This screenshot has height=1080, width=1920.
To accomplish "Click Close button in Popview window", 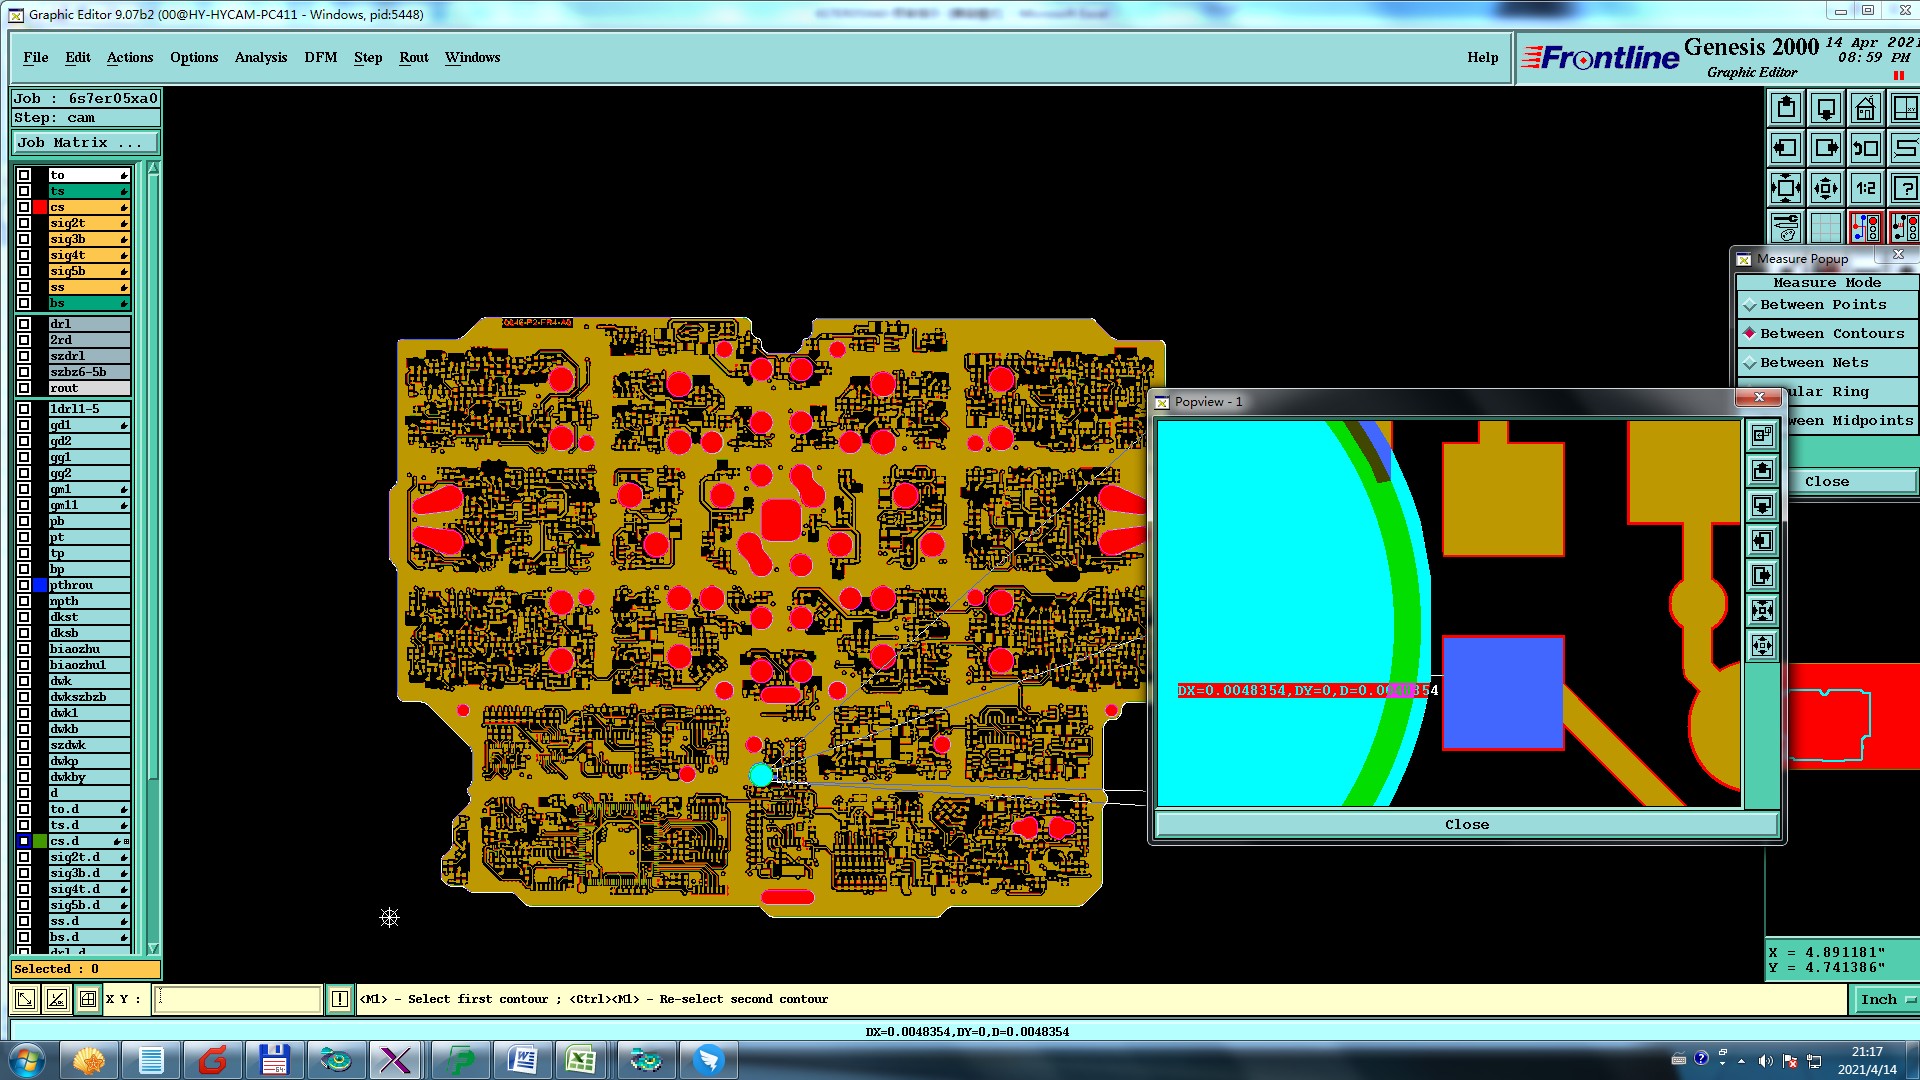I will tap(1466, 825).
